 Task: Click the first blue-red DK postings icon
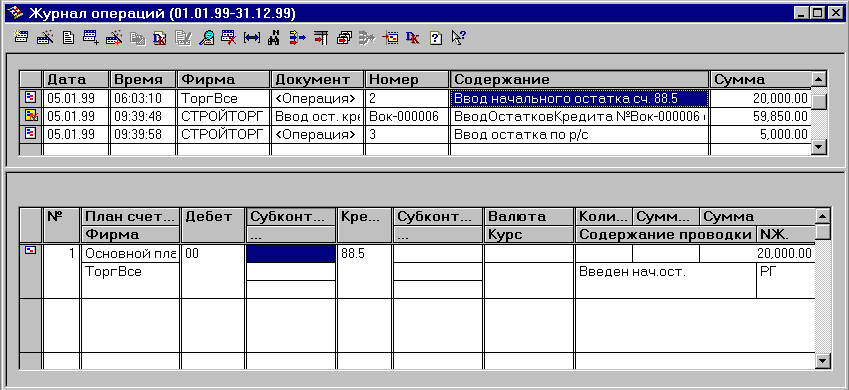coord(160,38)
